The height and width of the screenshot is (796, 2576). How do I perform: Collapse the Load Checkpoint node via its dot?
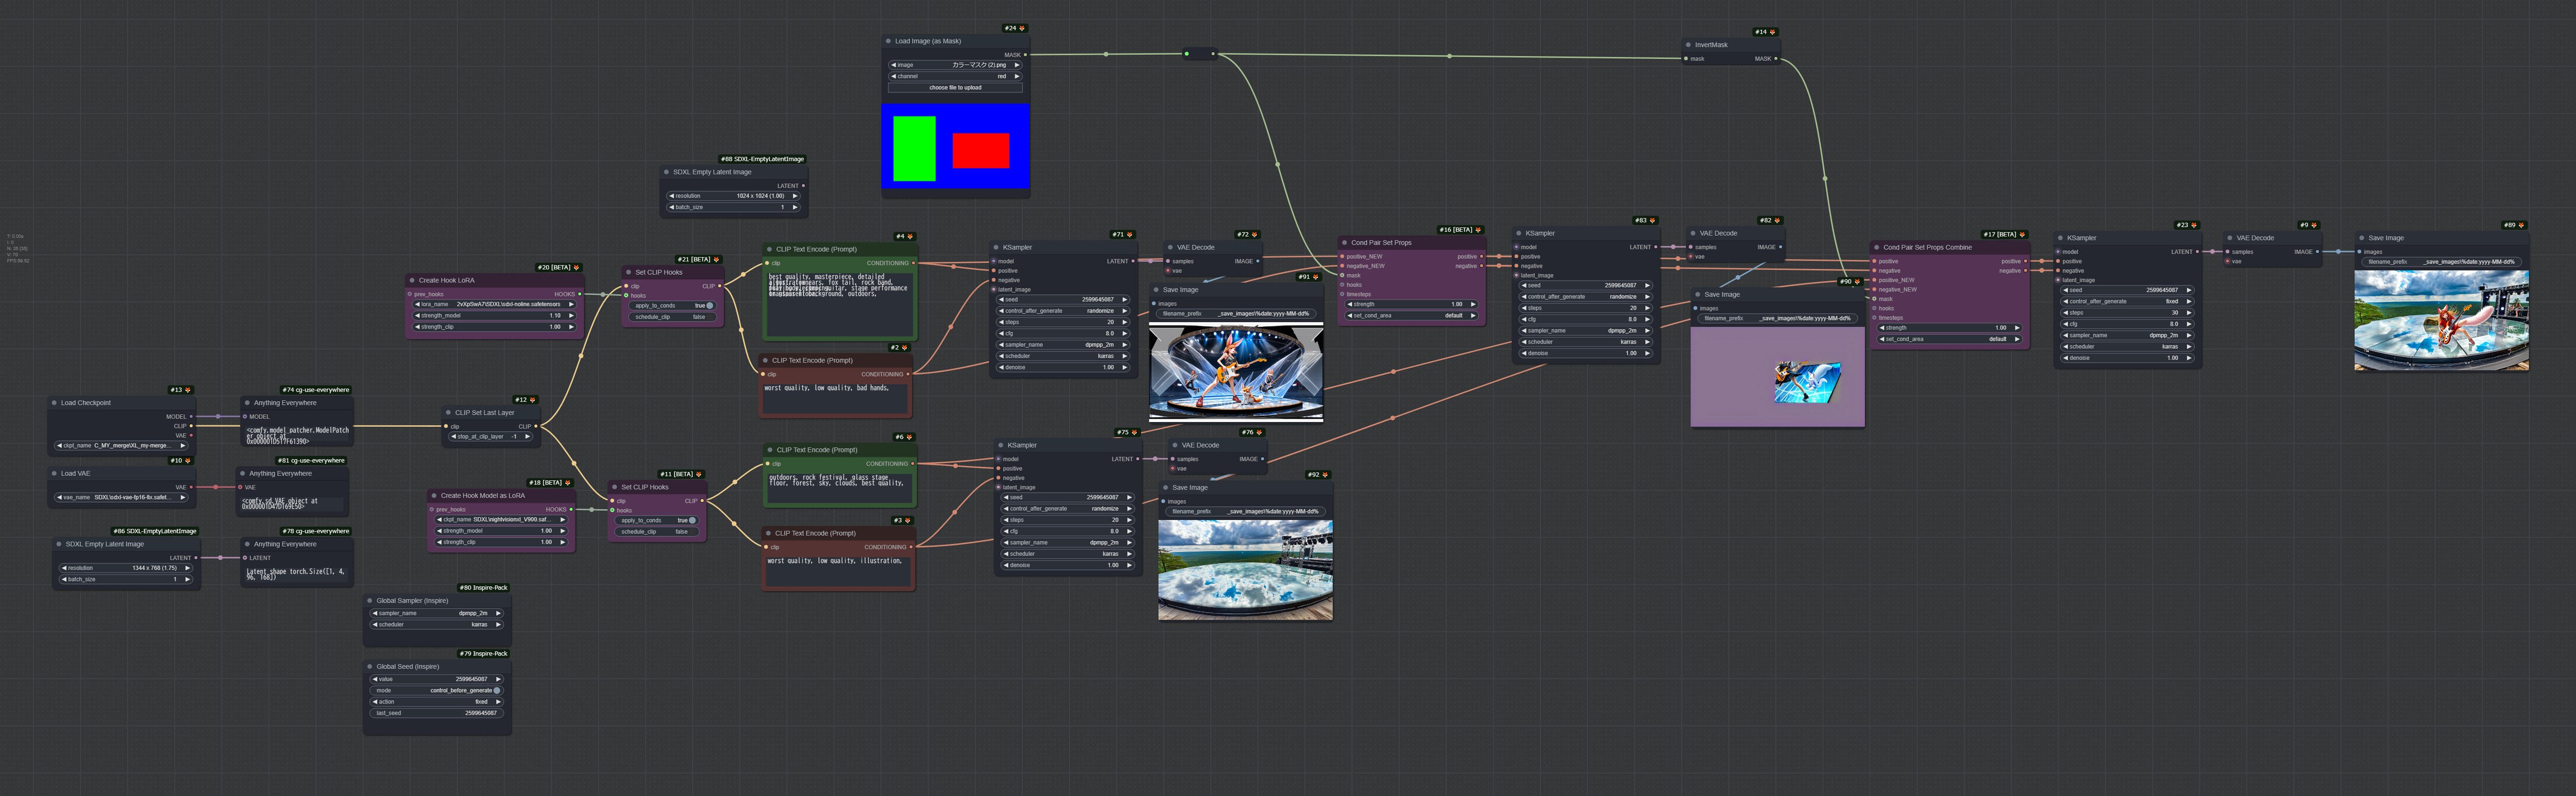tap(54, 403)
